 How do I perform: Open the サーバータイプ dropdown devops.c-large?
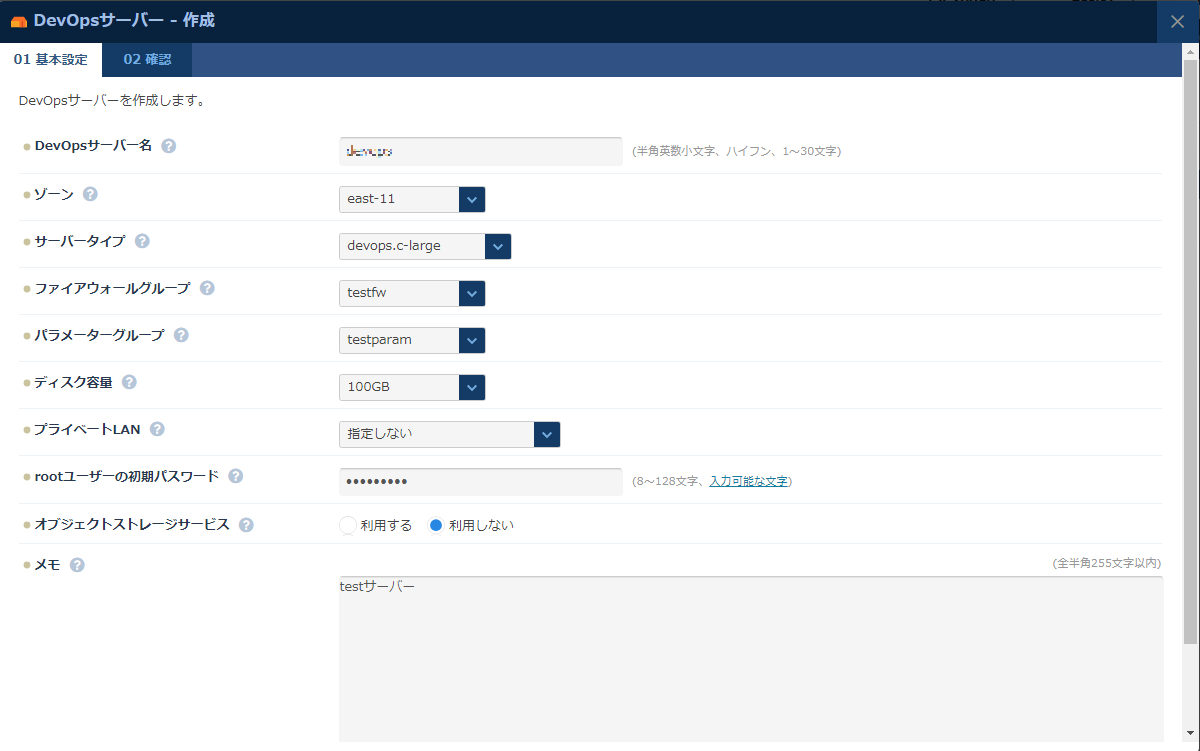coord(425,246)
